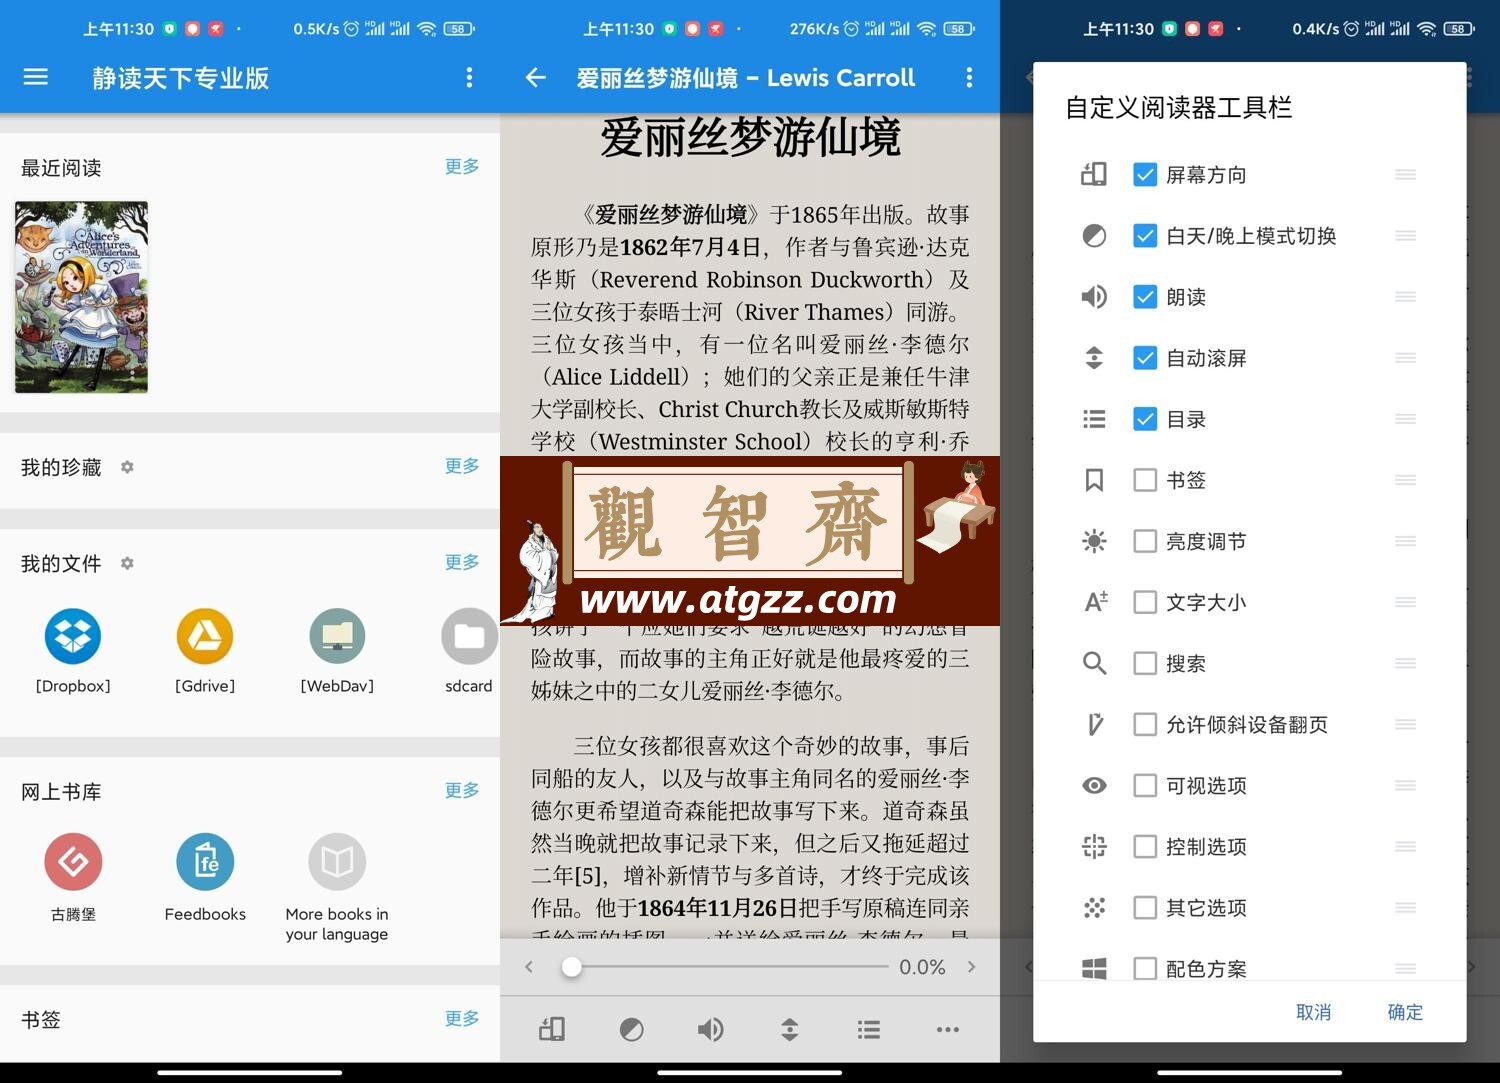Open the [Dropbox] file source
Screen dimensions: 1500x1083
pyautogui.click(x=73, y=651)
